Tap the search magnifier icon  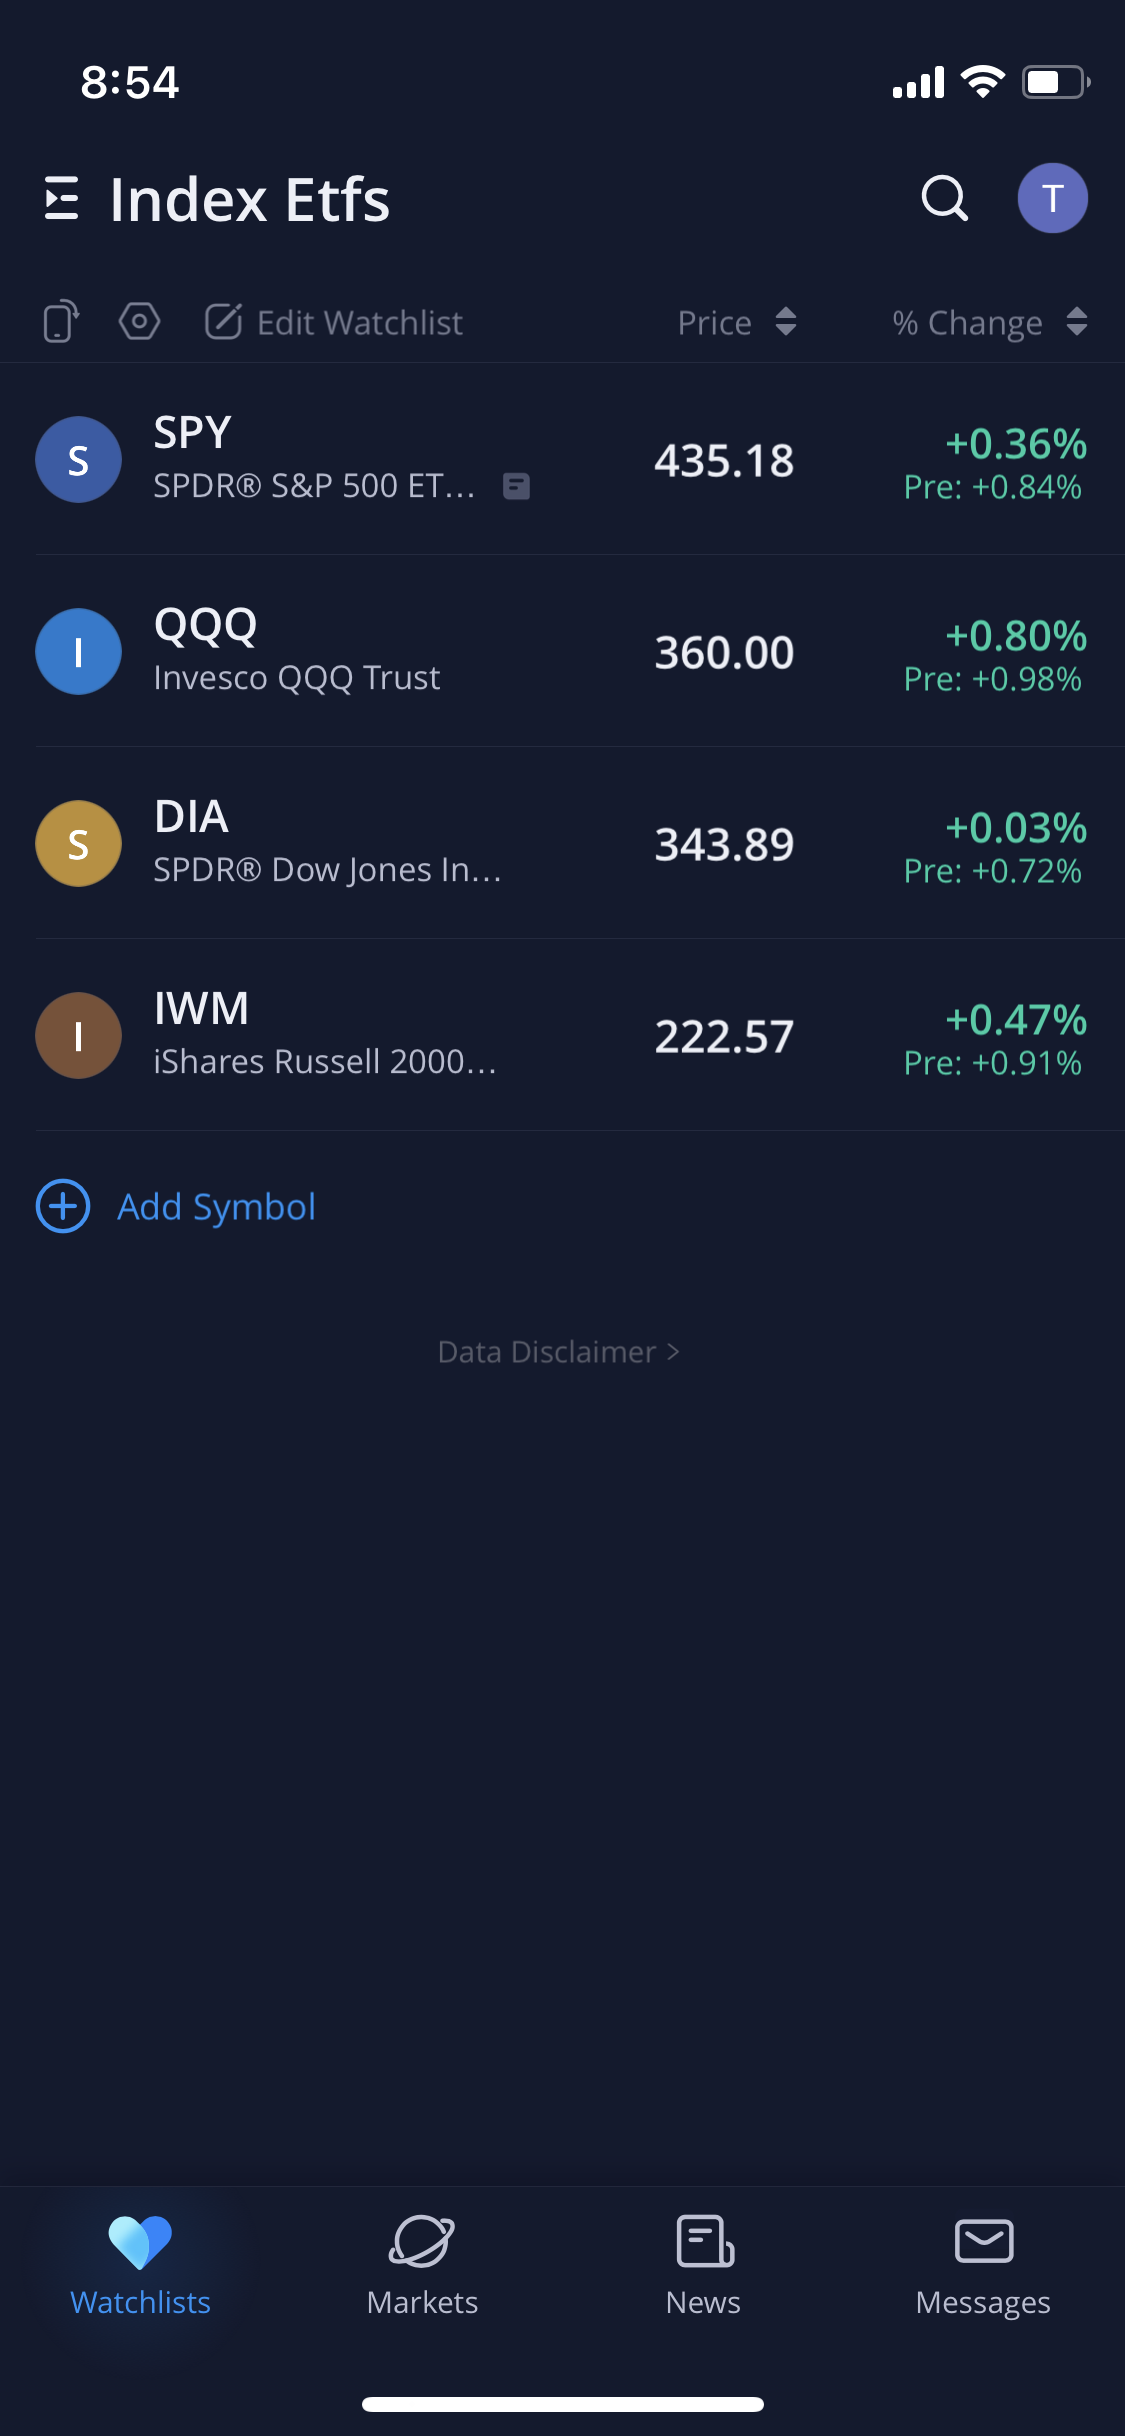pyautogui.click(x=944, y=198)
